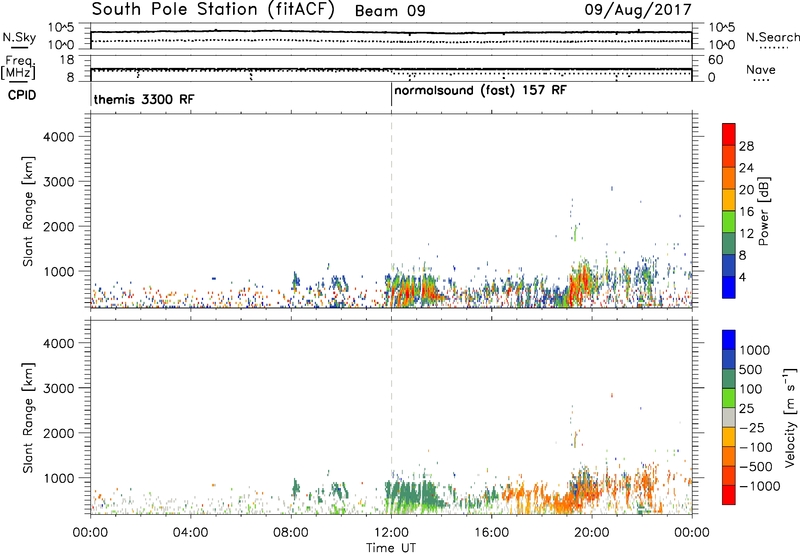Screen dimensions: 800x554
Task: Click the 12:00 time tick label
Action: 391,533
